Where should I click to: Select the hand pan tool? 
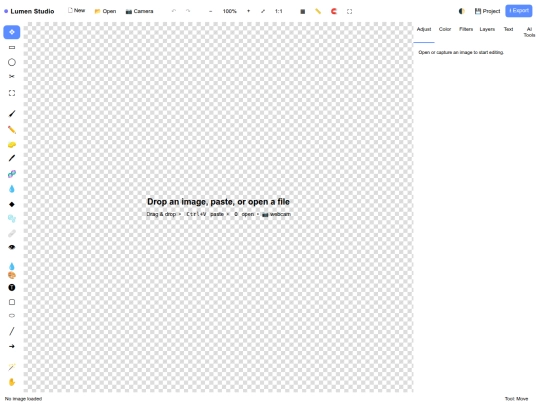[x=12, y=382]
